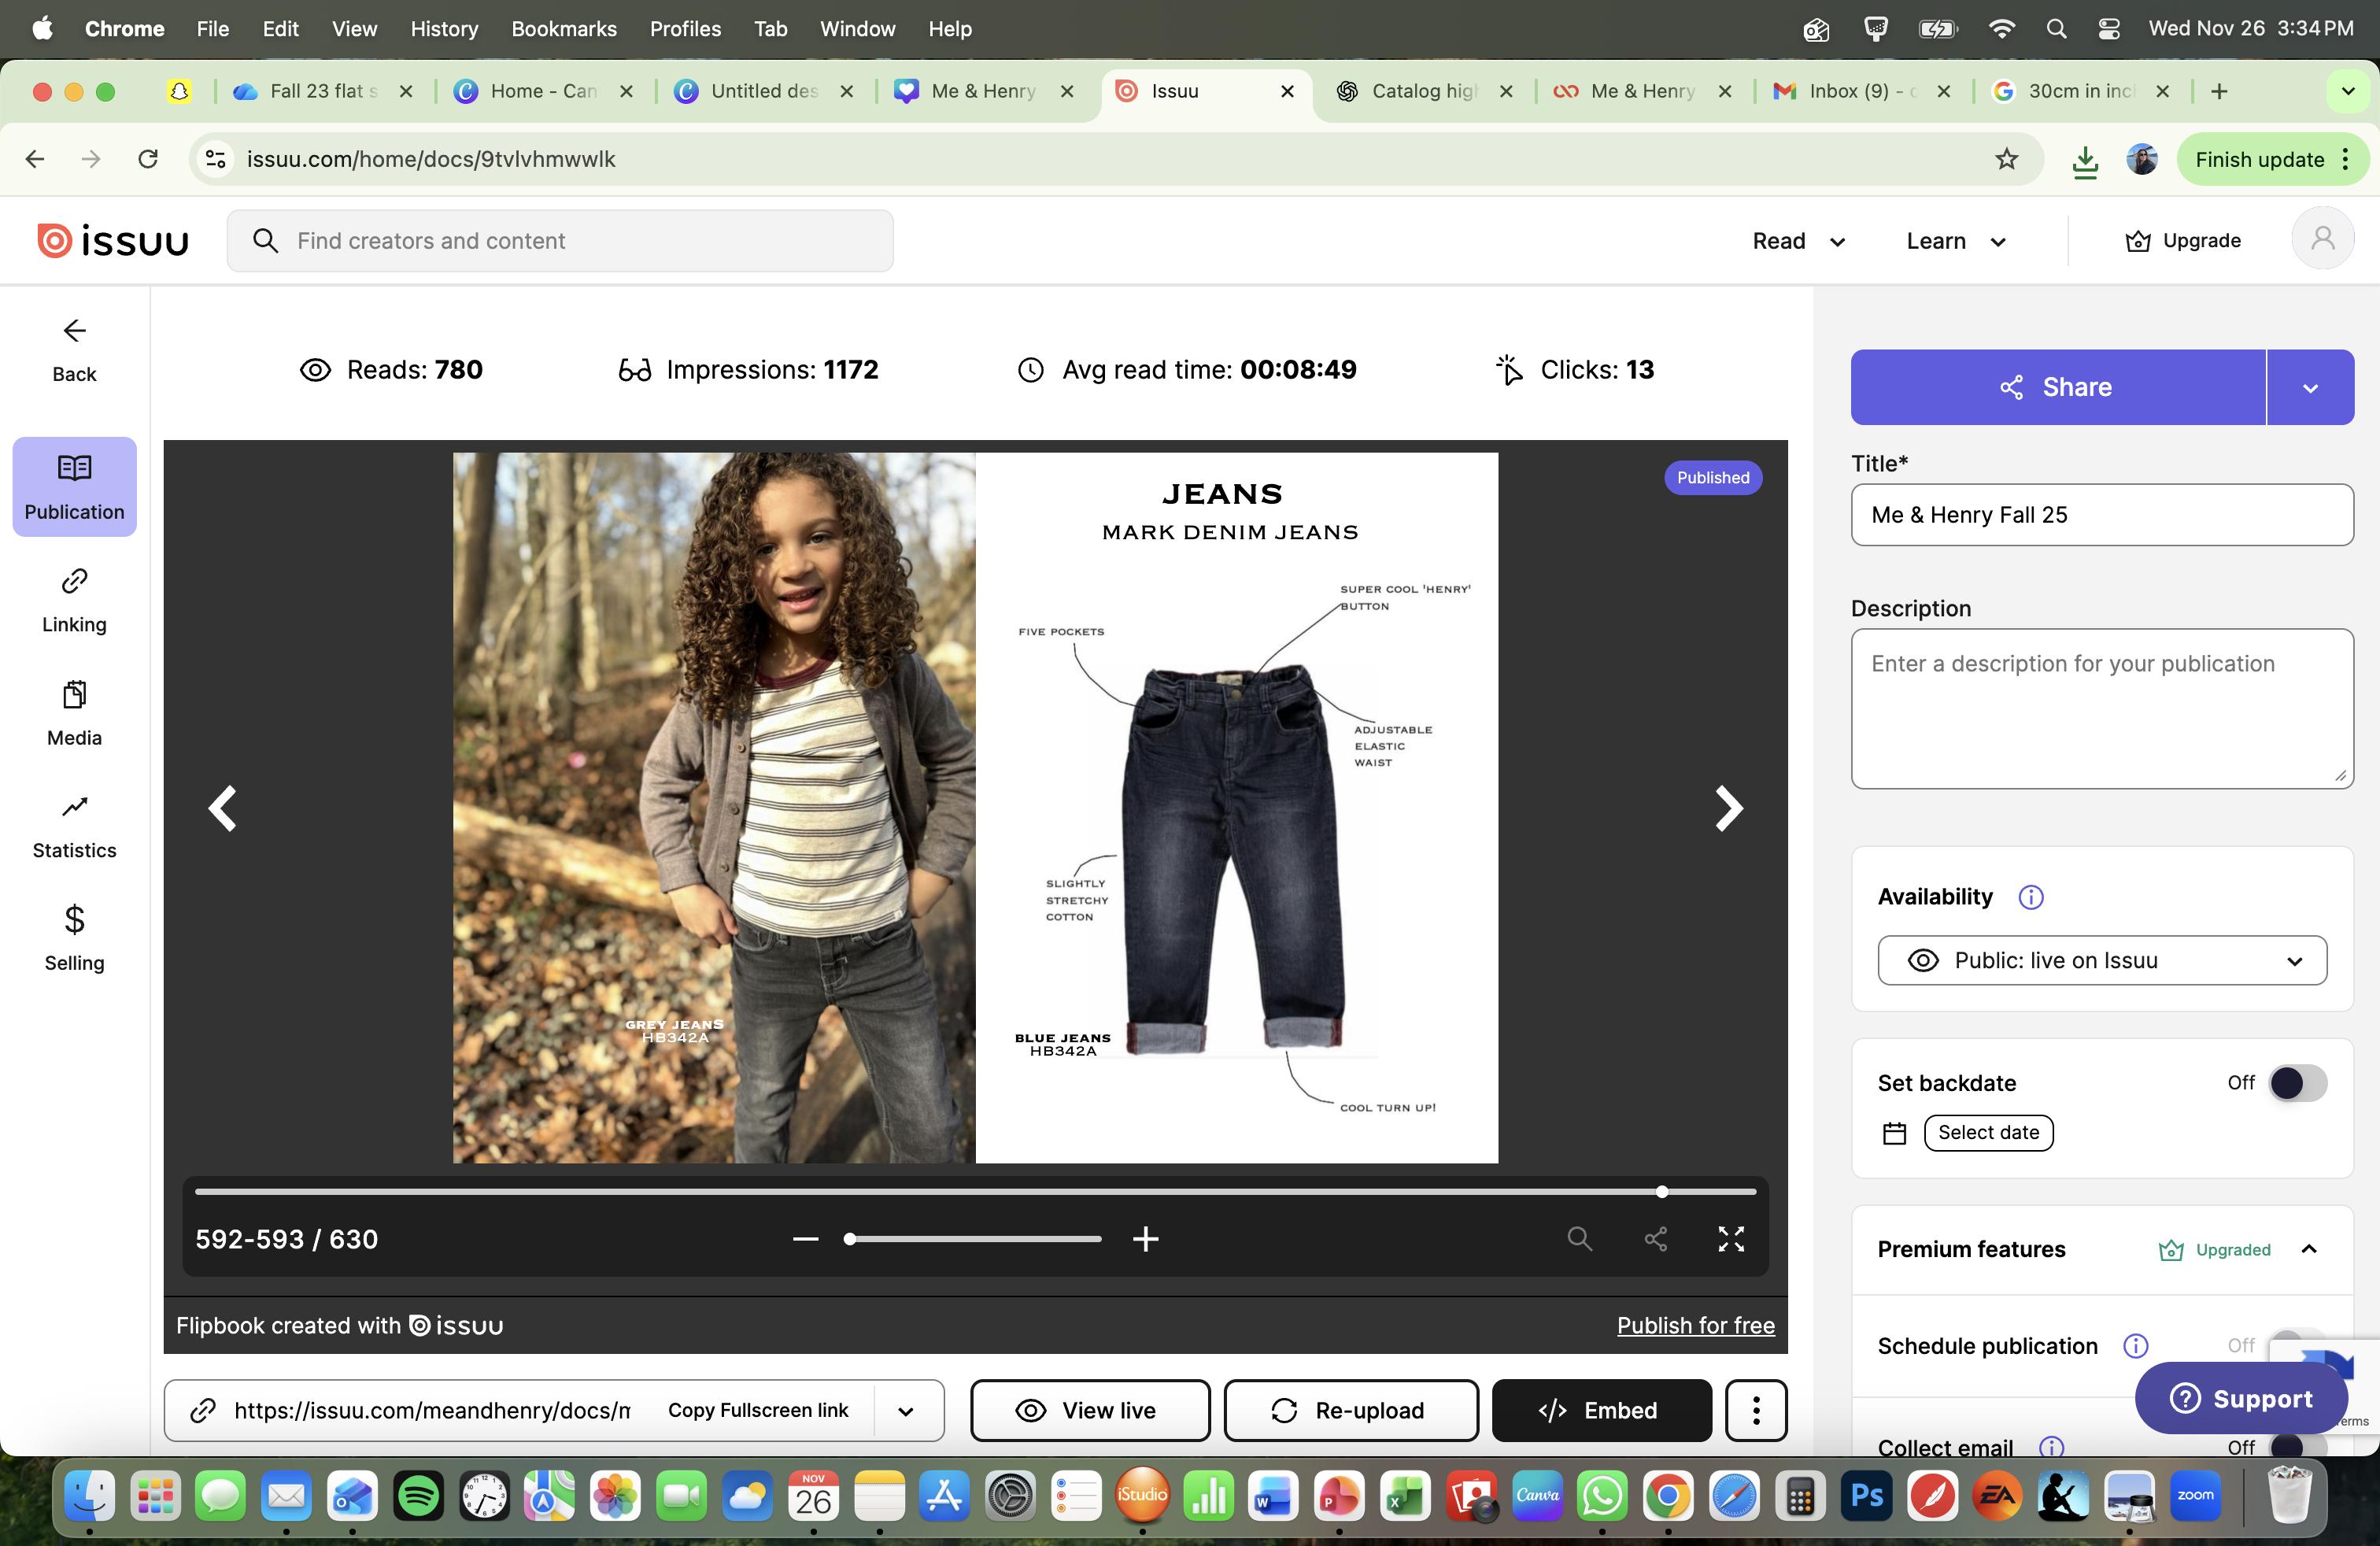Expand the Share button dropdown arrow

2310,388
